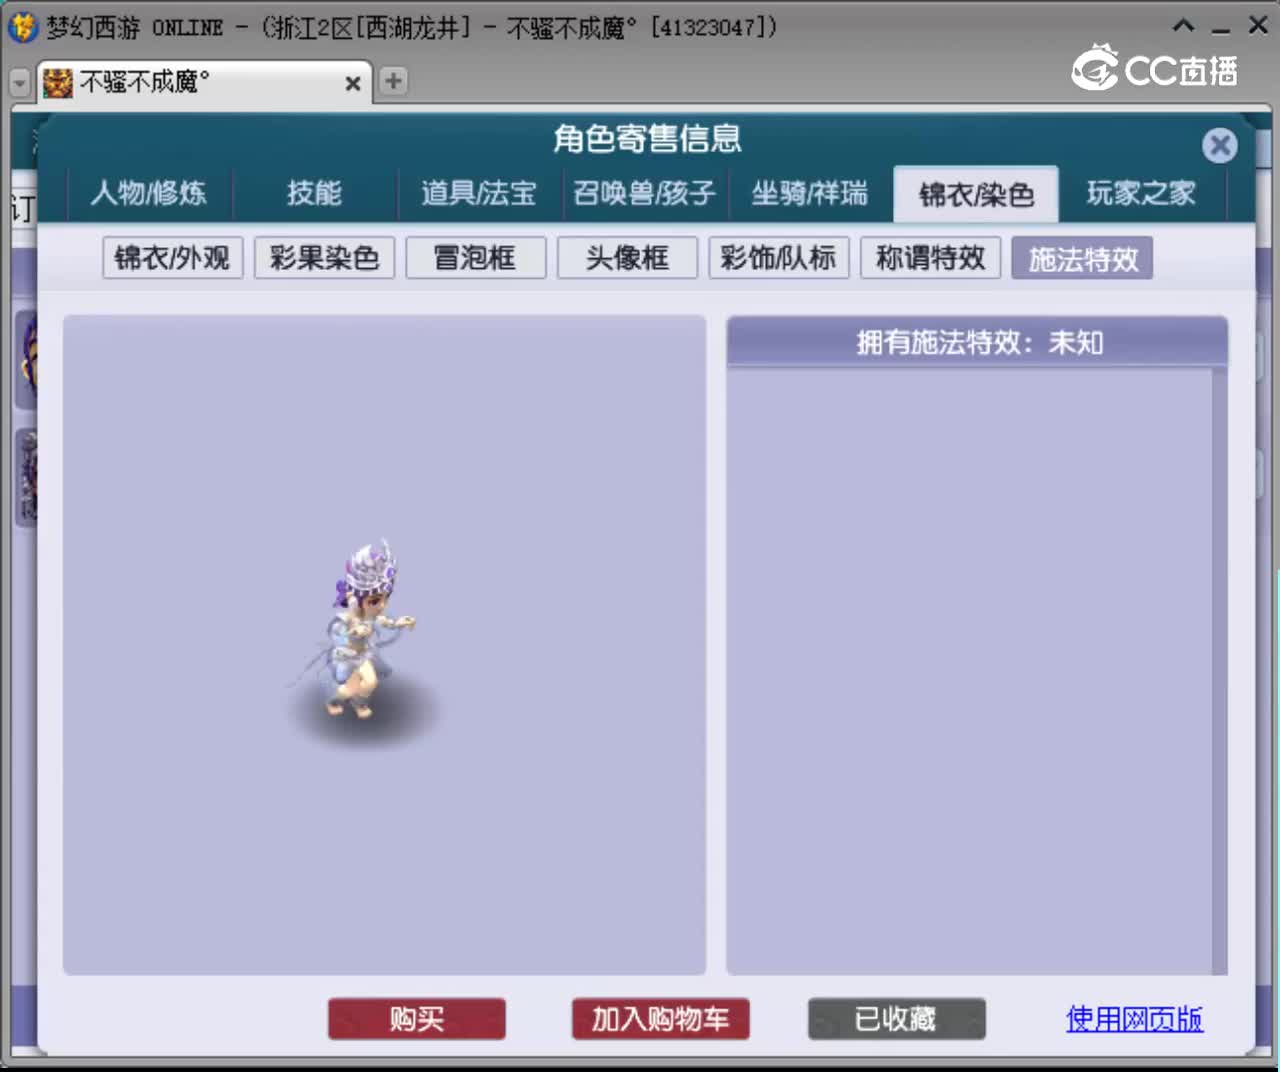1280x1072 pixels.
Task: Click the character avatar icon in tab
Action: tap(58, 83)
